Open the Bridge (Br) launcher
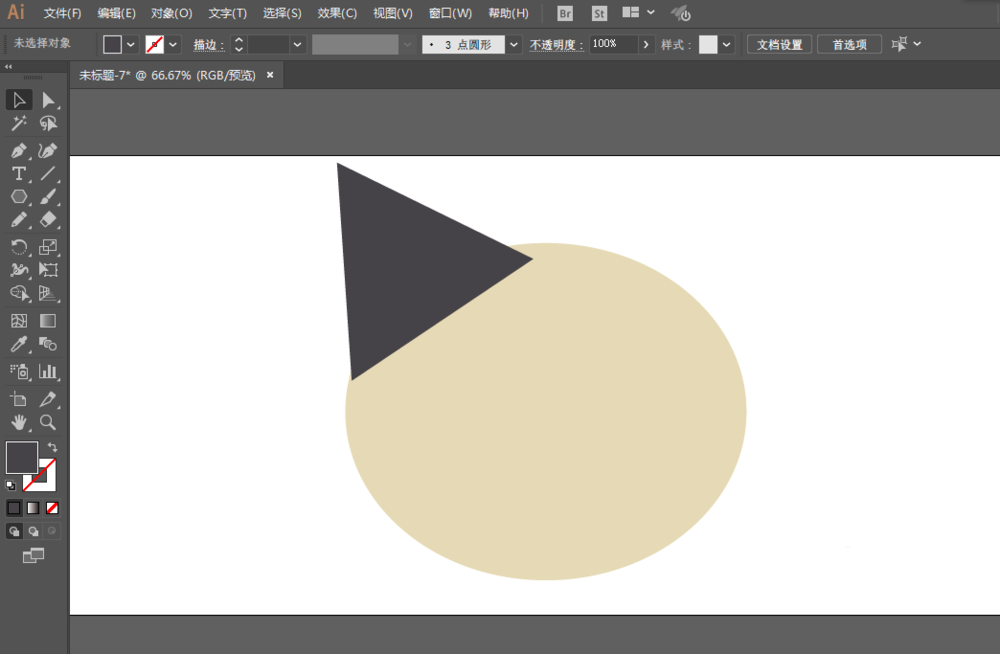Image resolution: width=1000 pixels, height=654 pixels. click(564, 13)
